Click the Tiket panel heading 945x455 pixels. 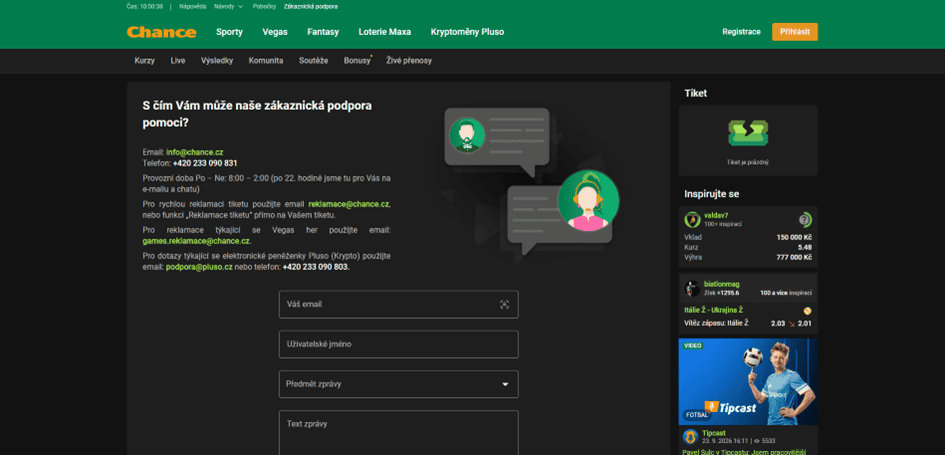click(695, 93)
